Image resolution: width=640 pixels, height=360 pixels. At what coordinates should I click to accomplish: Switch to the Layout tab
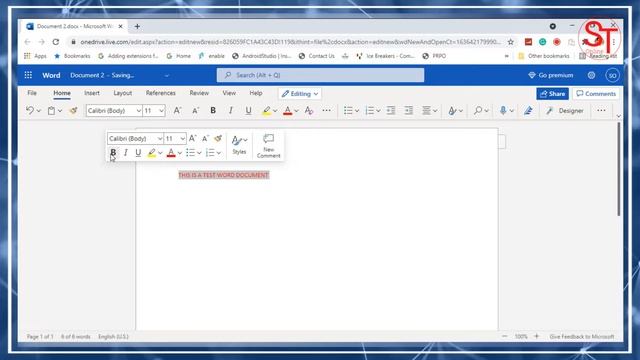(x=122, y=93)
